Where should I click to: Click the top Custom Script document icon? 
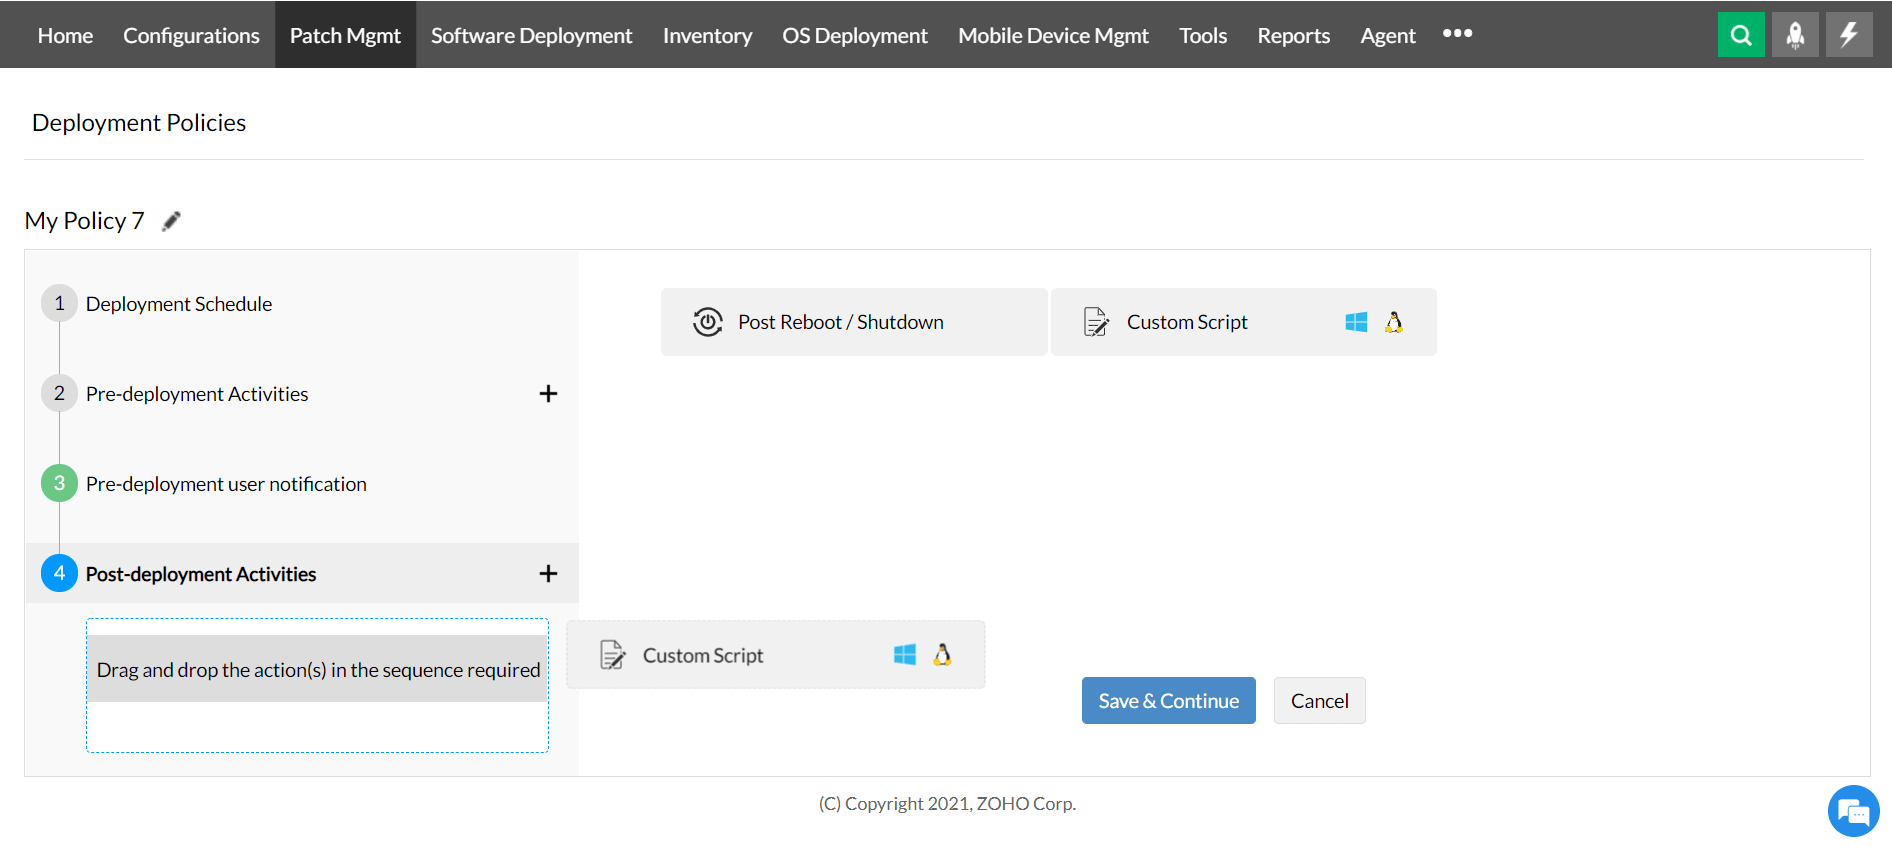tap(1096, 322)
